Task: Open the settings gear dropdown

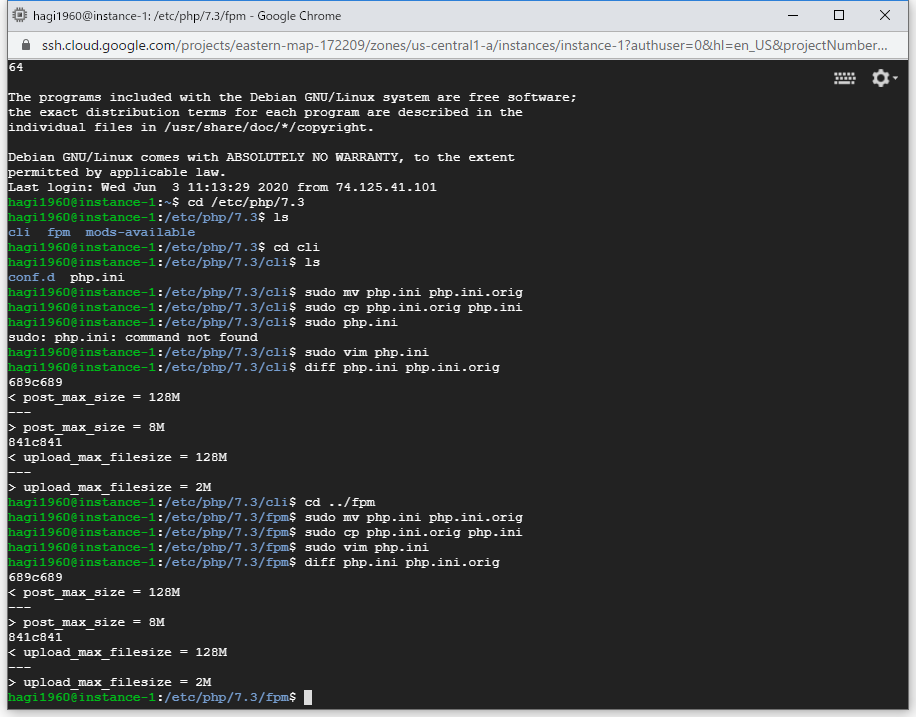Action: coord(884,78)
